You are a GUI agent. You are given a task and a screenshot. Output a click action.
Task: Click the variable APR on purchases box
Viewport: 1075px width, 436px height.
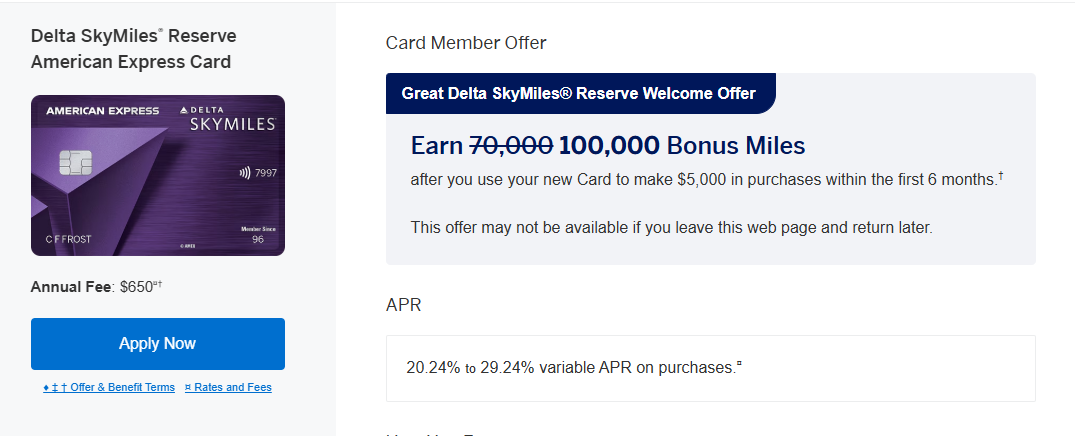point(710,368)
